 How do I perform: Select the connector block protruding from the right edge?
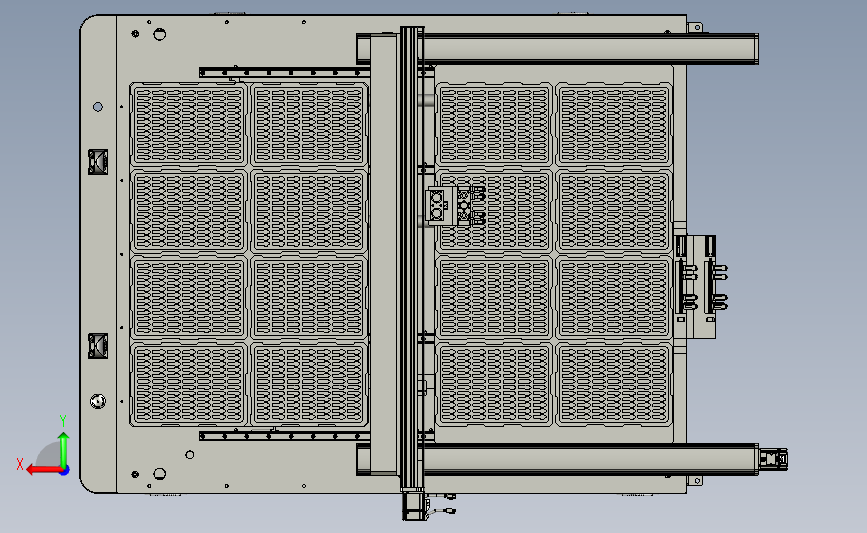tap(701, 285)
